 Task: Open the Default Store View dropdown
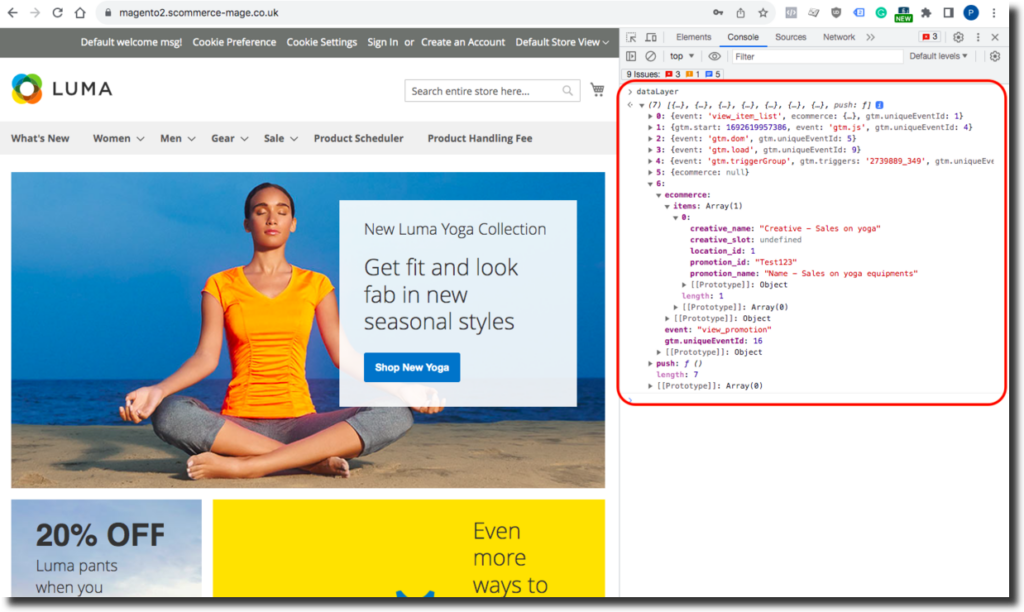pos(562,42)
